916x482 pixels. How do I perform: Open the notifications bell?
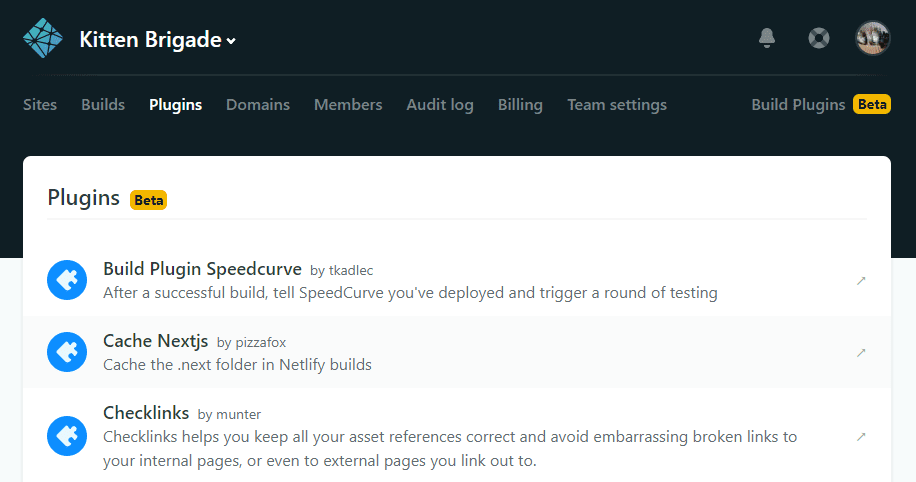[x=767, y=38]
